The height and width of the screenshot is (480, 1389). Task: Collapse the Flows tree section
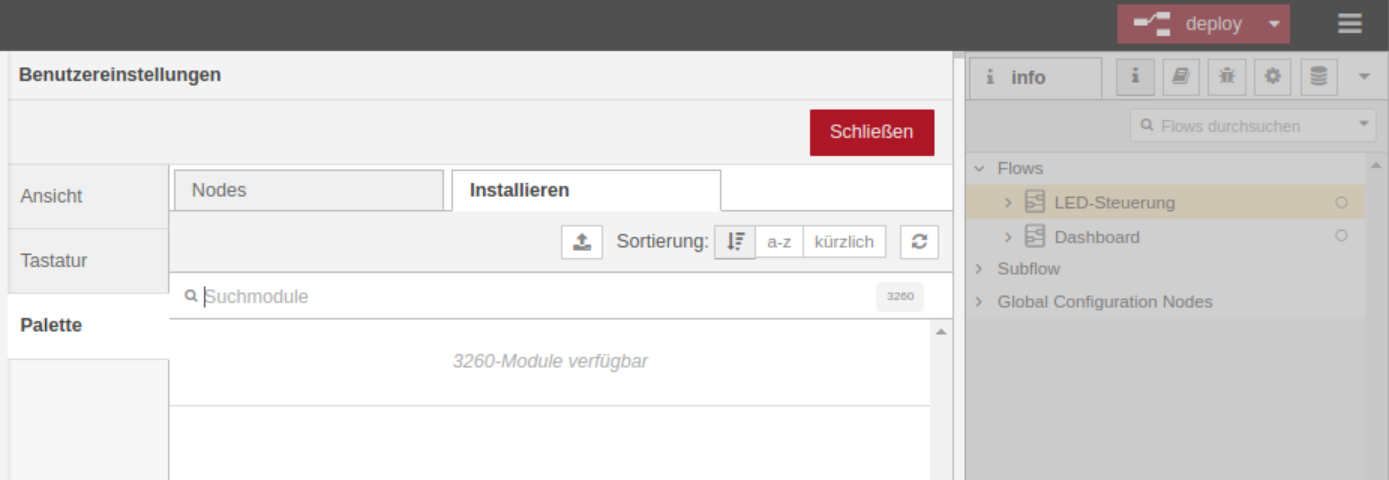tap(979, 169)
